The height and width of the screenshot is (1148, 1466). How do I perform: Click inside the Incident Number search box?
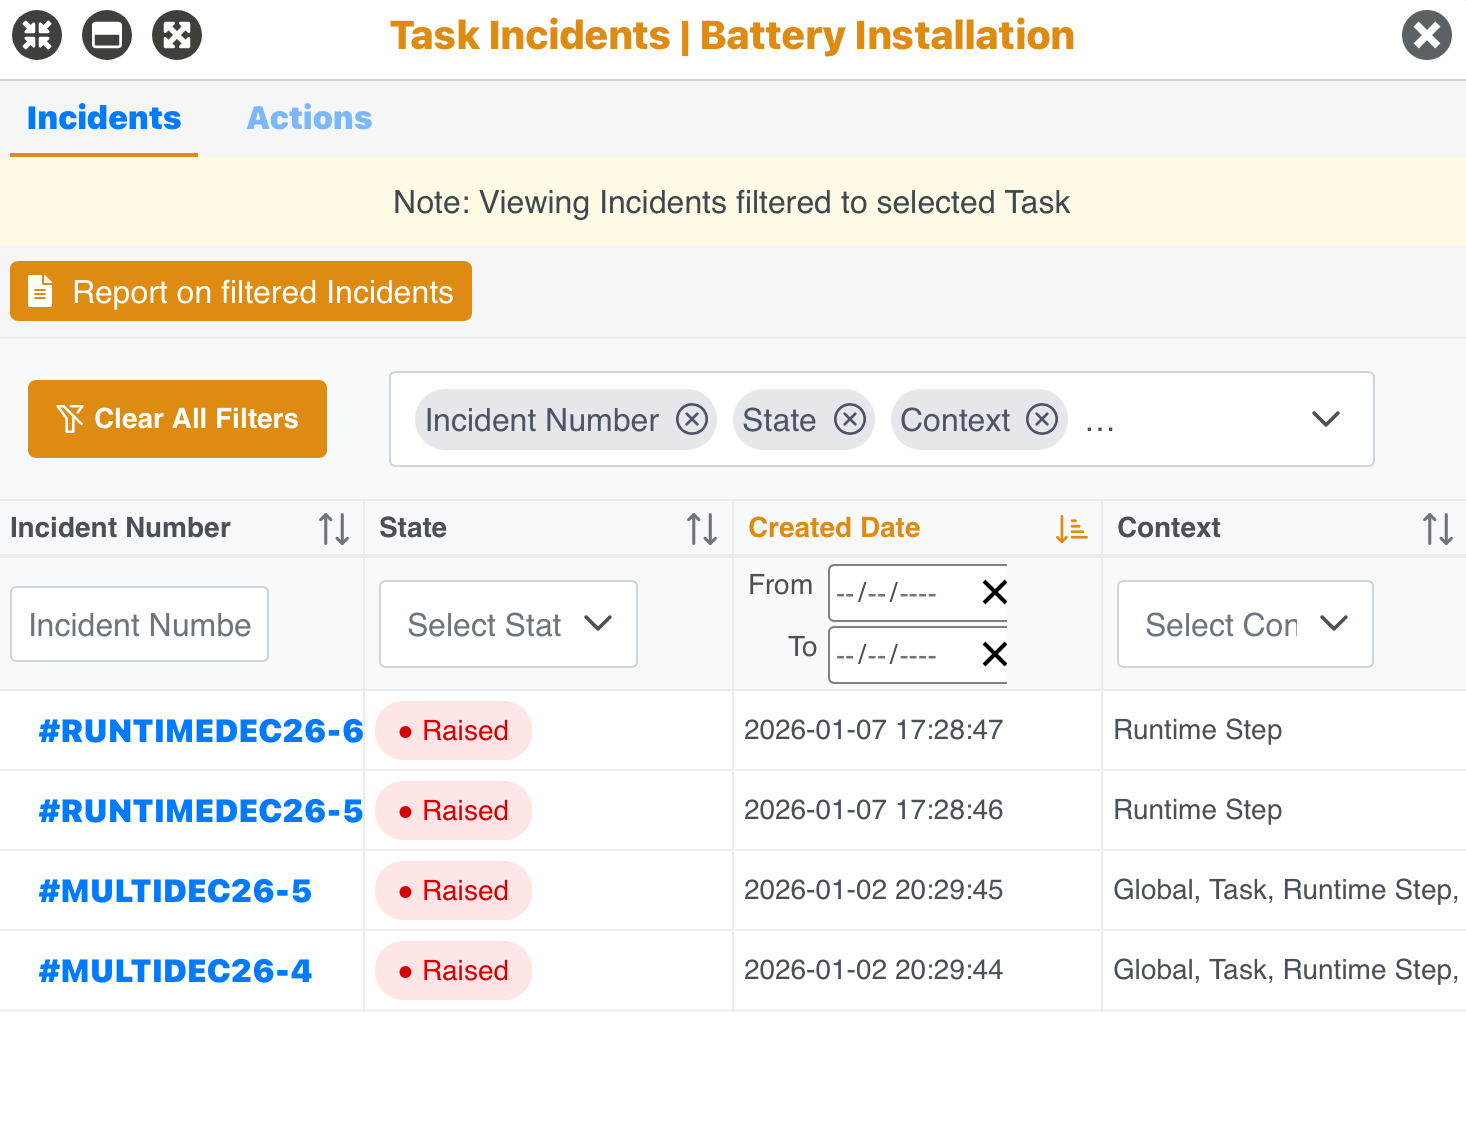click(x=138, y=624)
